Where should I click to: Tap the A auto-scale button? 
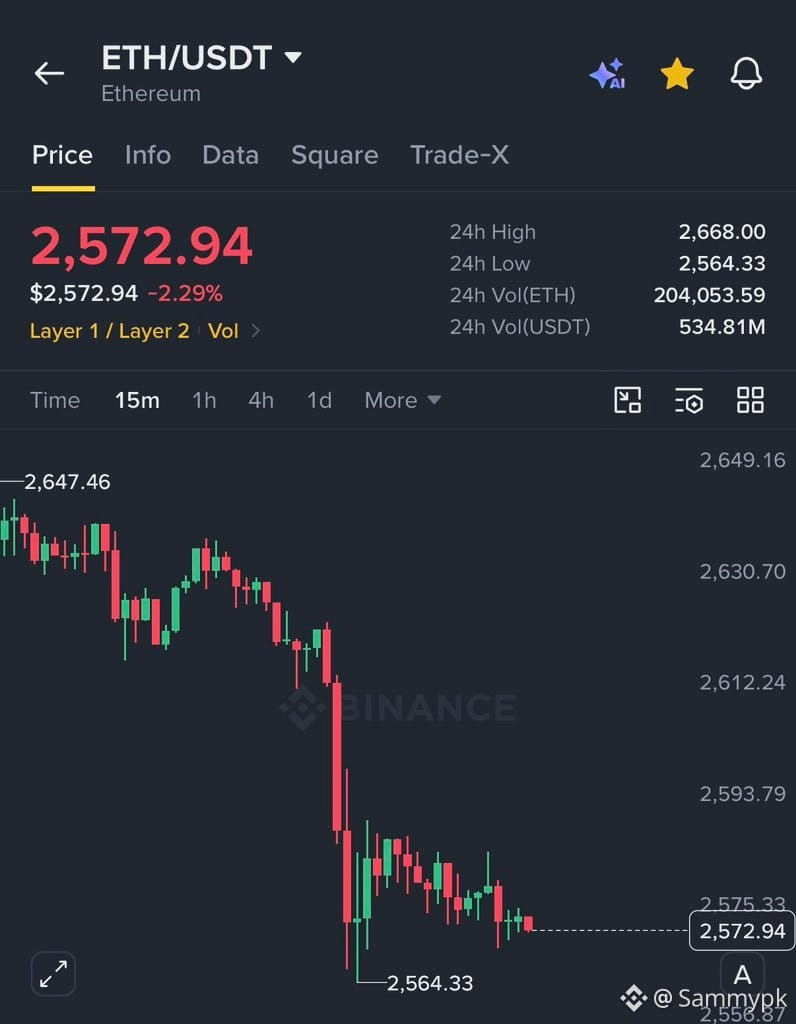[742, 975]
